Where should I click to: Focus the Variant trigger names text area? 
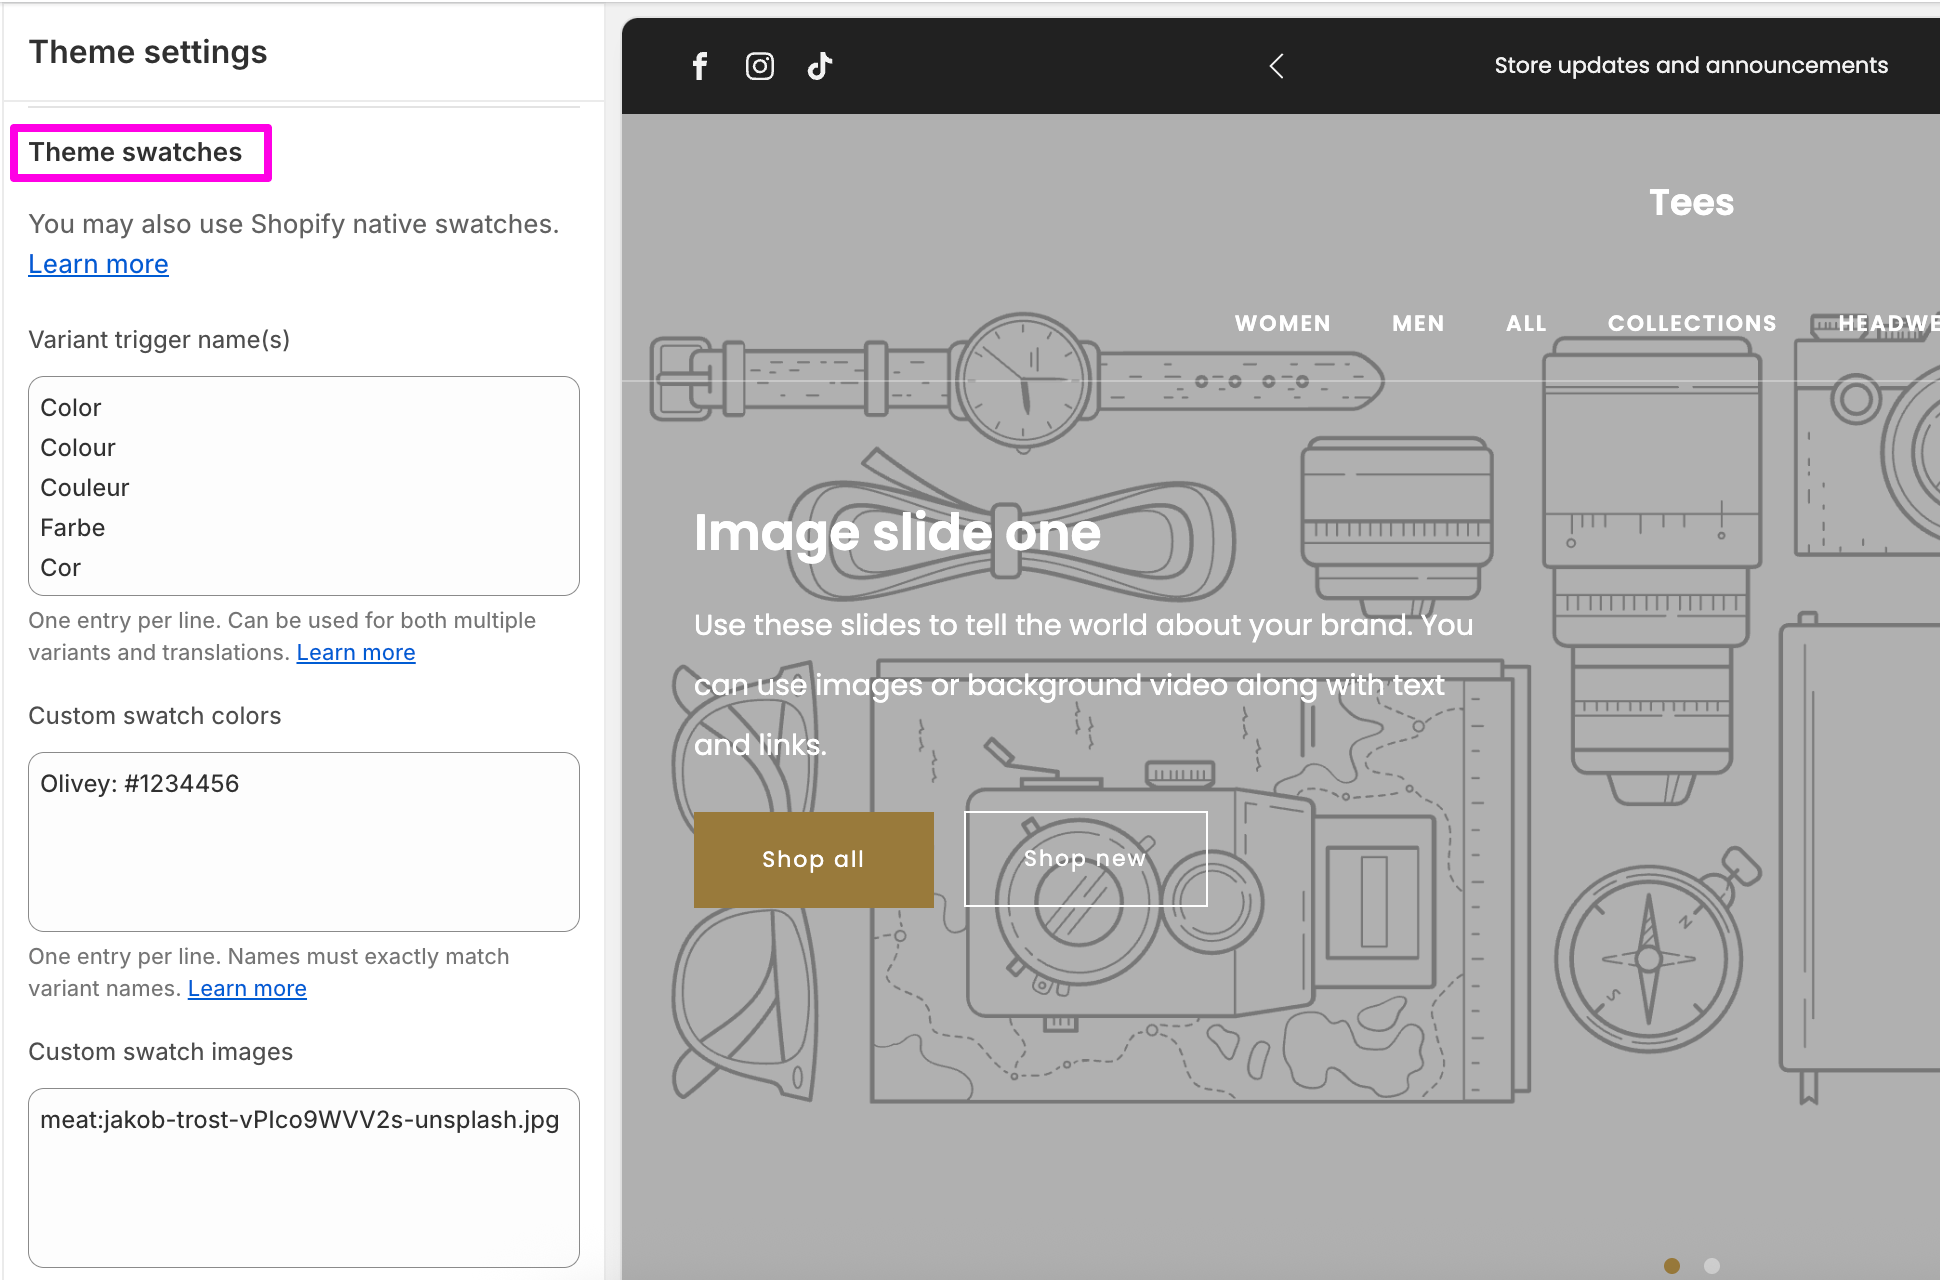(304, 486)
